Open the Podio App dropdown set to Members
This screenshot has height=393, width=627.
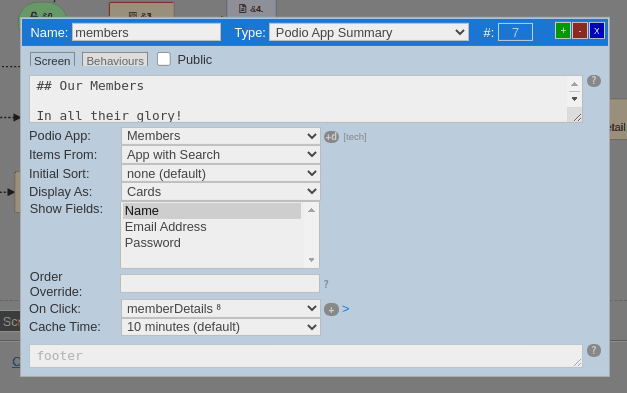(x=221, y=136)
